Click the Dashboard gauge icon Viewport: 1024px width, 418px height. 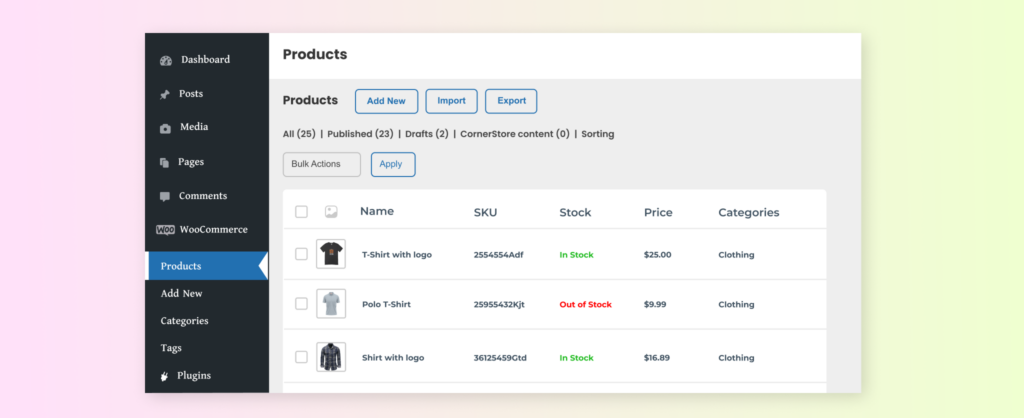(x=165, y=61)
